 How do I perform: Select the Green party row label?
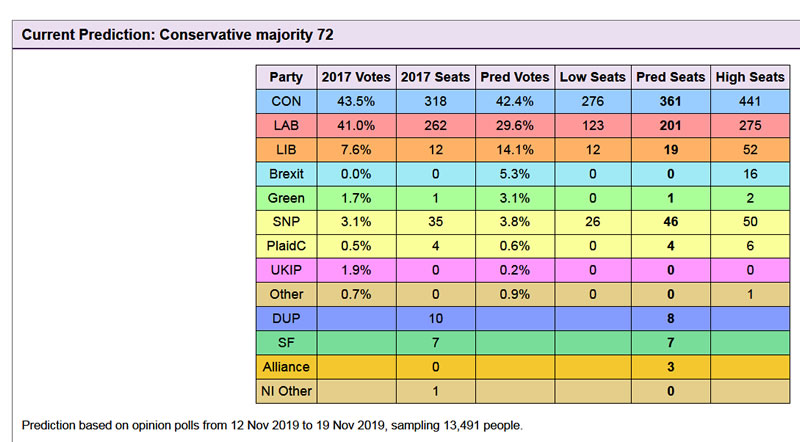coord(287,198)
